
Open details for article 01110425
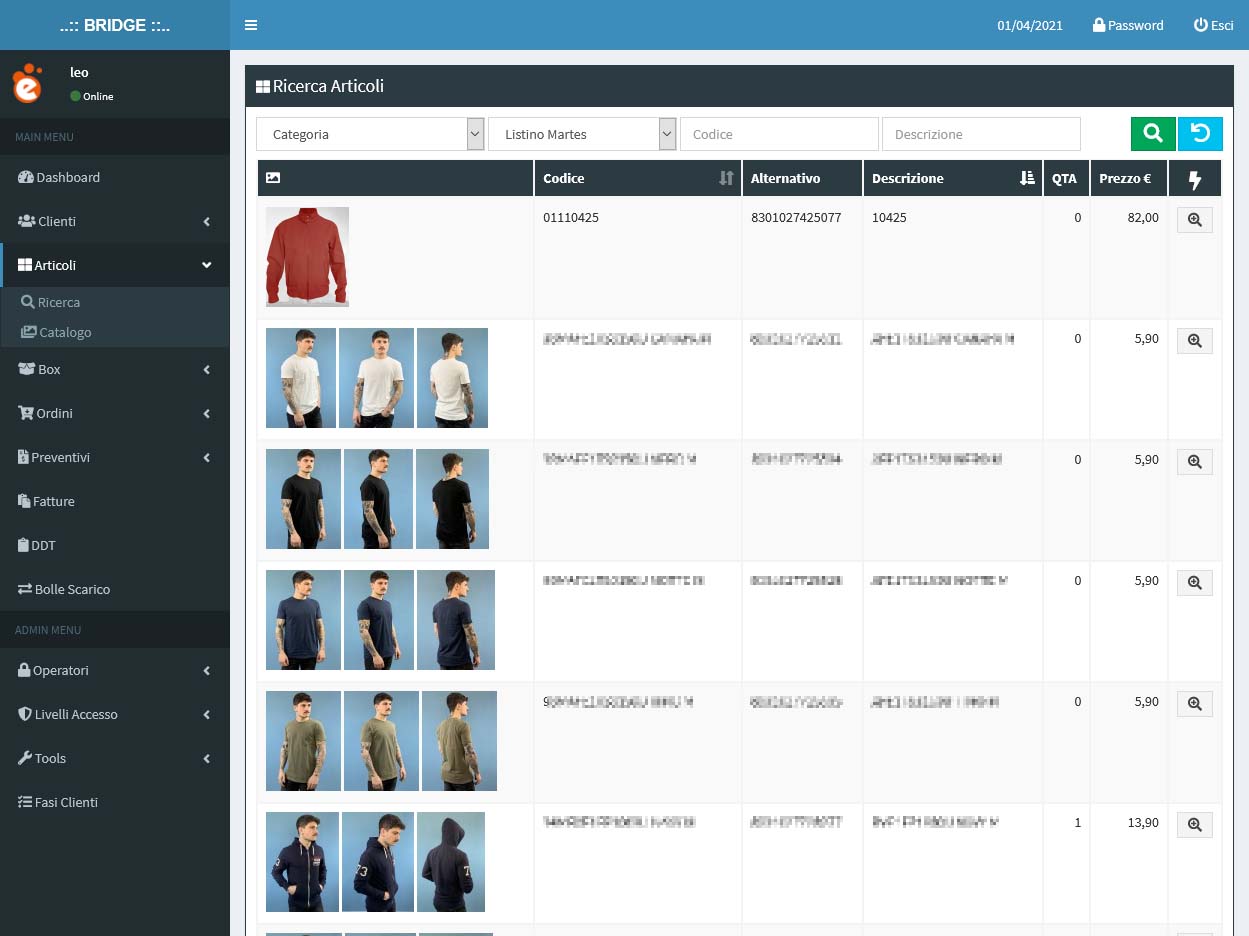[x=1194, y=220]
